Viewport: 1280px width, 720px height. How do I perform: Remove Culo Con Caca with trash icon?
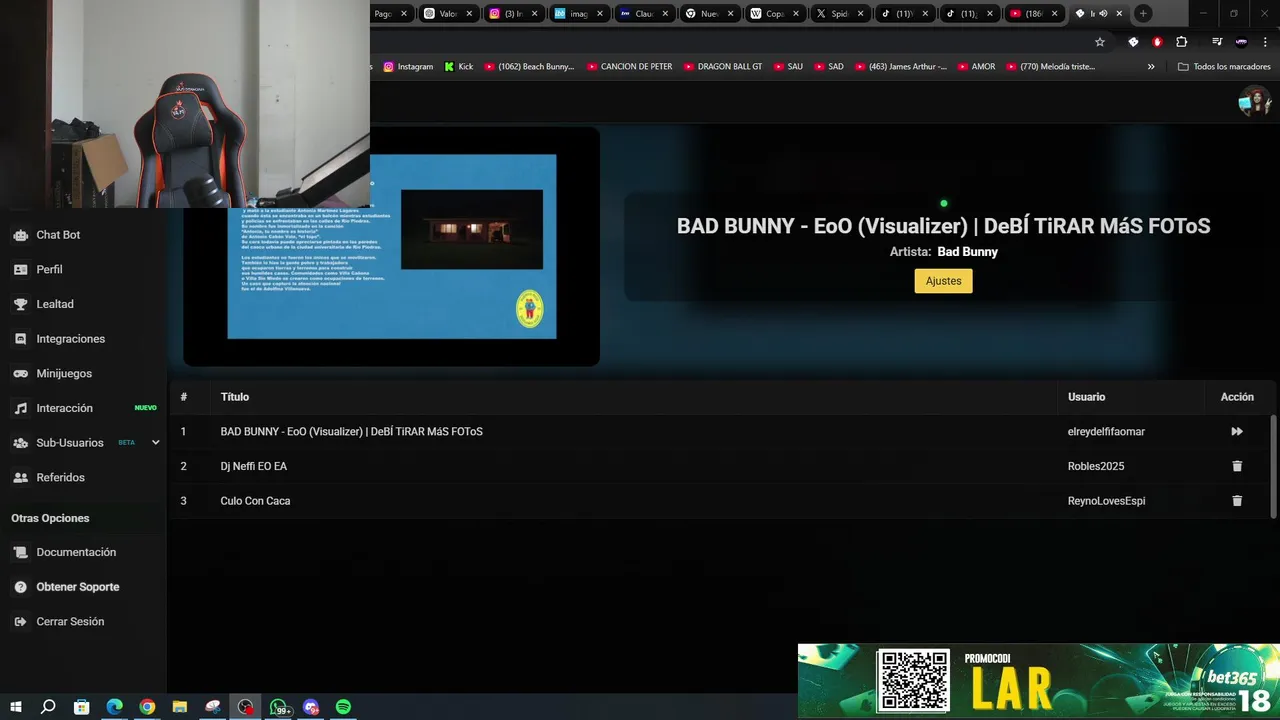[x=1237, y=501]
